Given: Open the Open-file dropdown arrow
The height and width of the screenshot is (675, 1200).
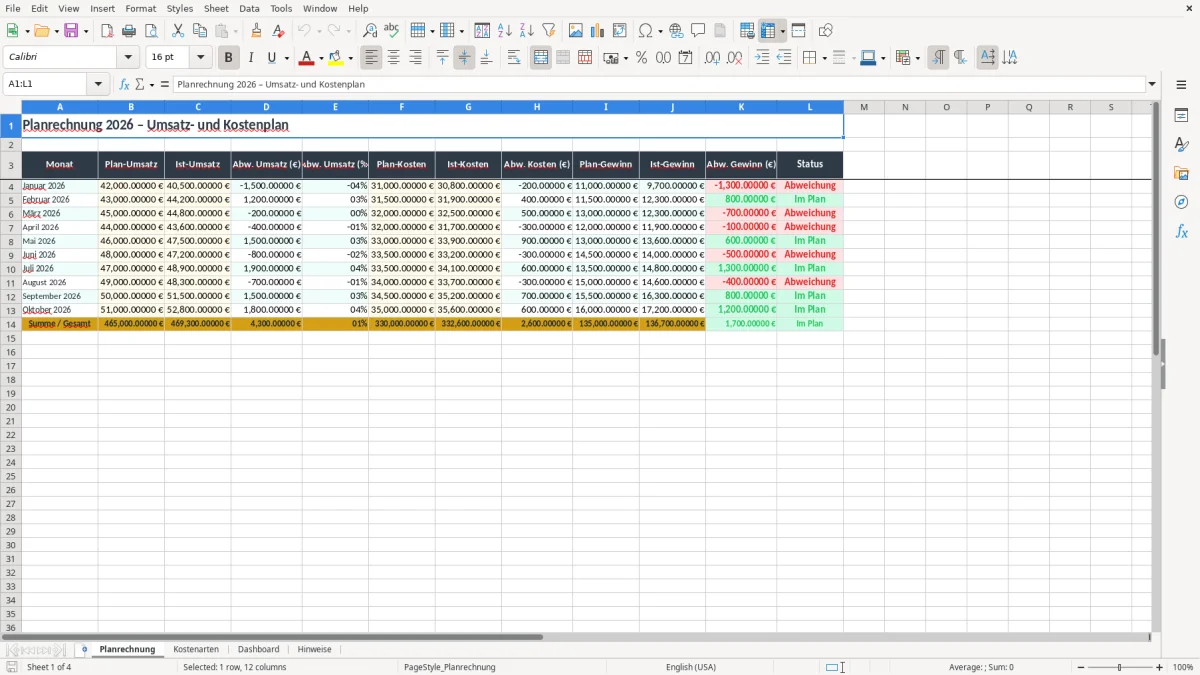Looking at the screenshot, I should pos(55,31).
